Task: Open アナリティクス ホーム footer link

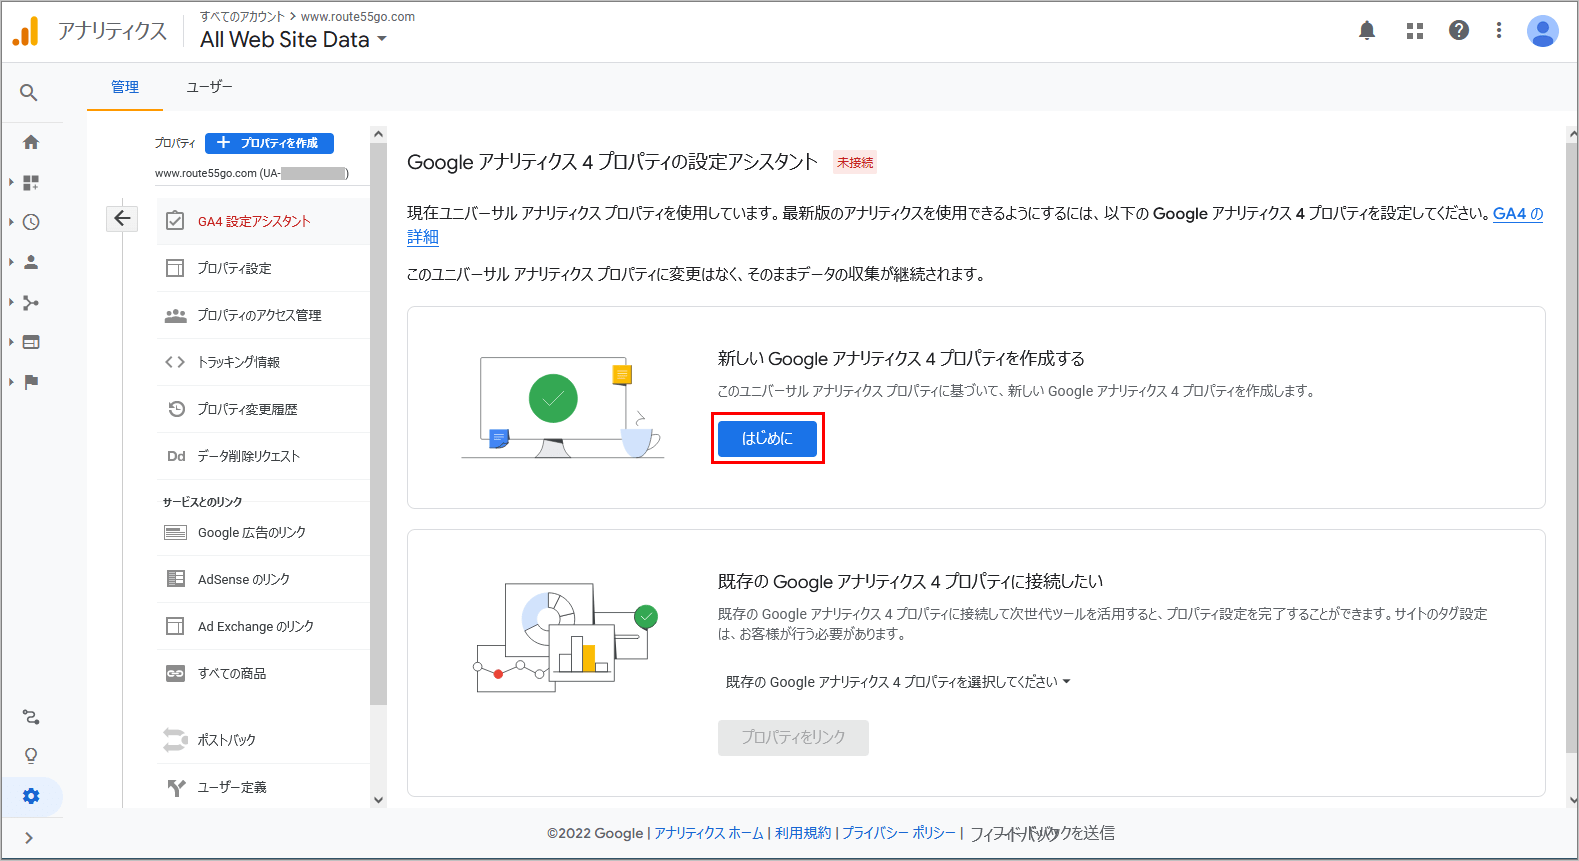Action: [709, 833]
